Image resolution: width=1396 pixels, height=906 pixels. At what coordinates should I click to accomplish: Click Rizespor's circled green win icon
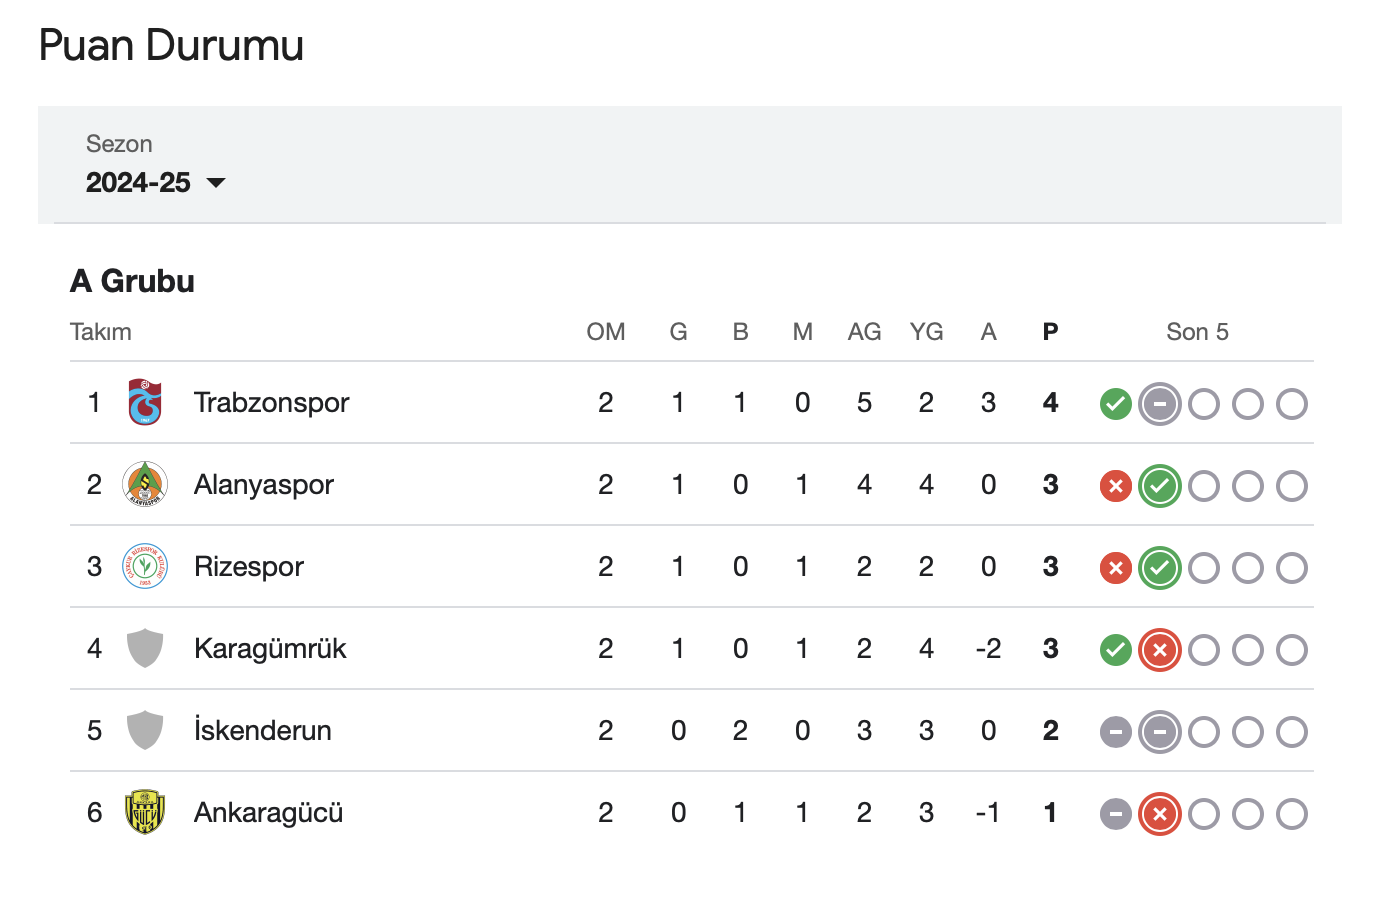click(x=1160, y=568)
